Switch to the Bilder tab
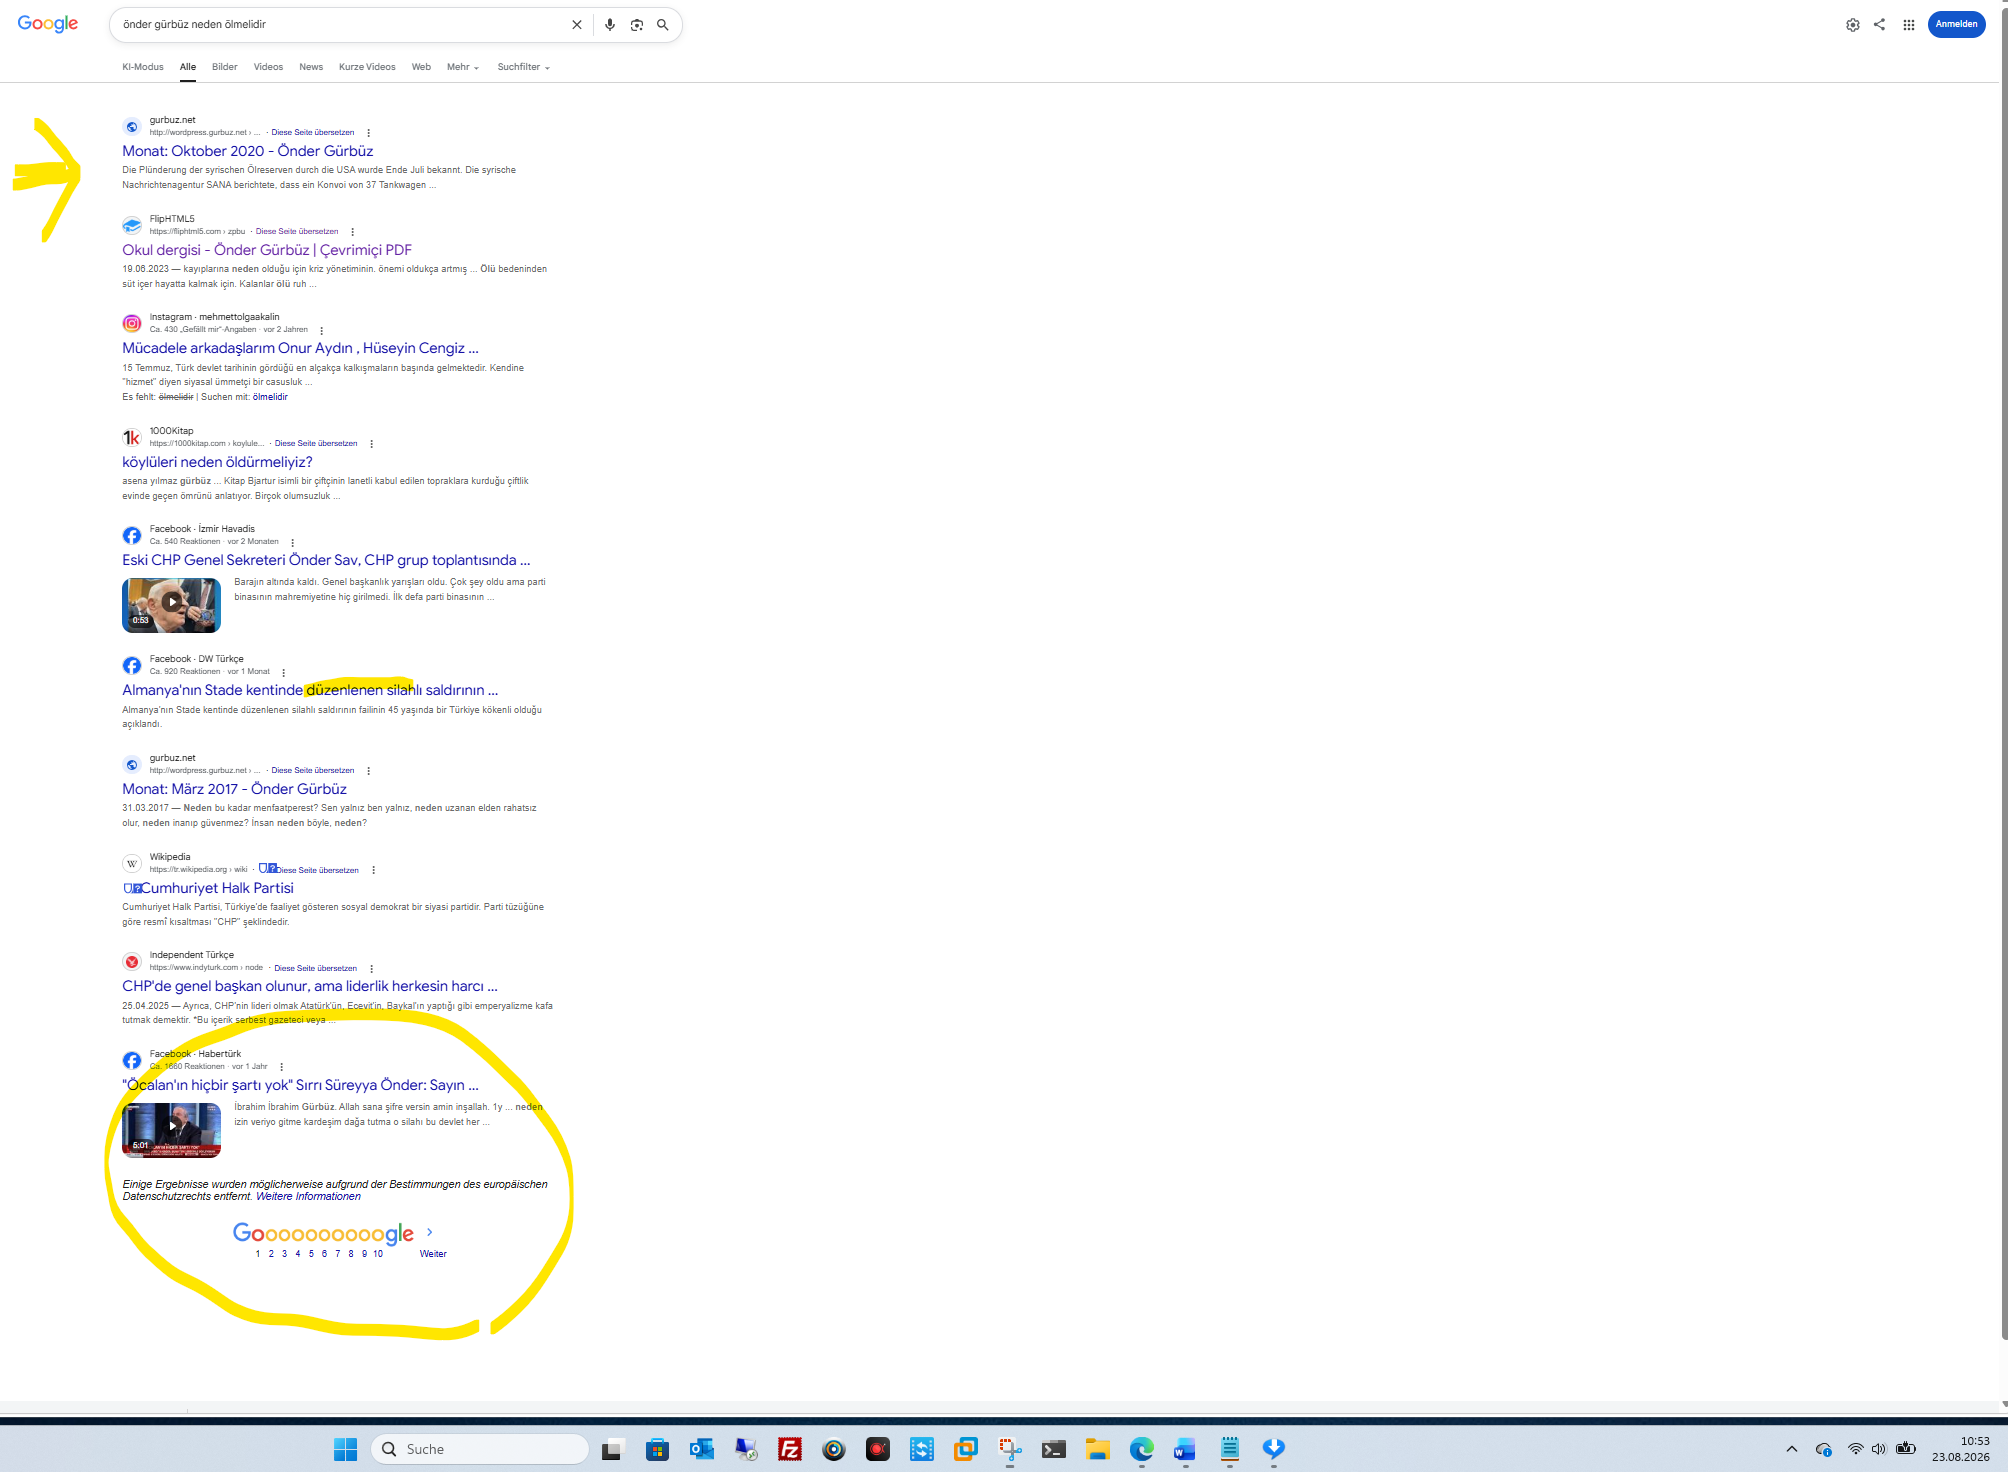 tap(225, 67)
